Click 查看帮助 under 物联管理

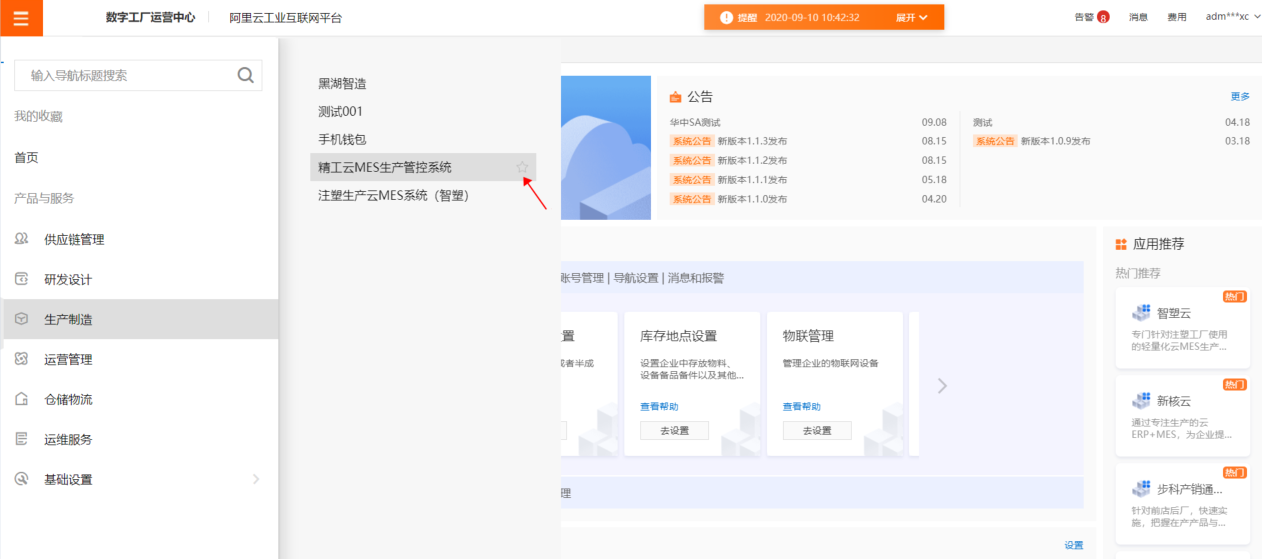(802, 407)
